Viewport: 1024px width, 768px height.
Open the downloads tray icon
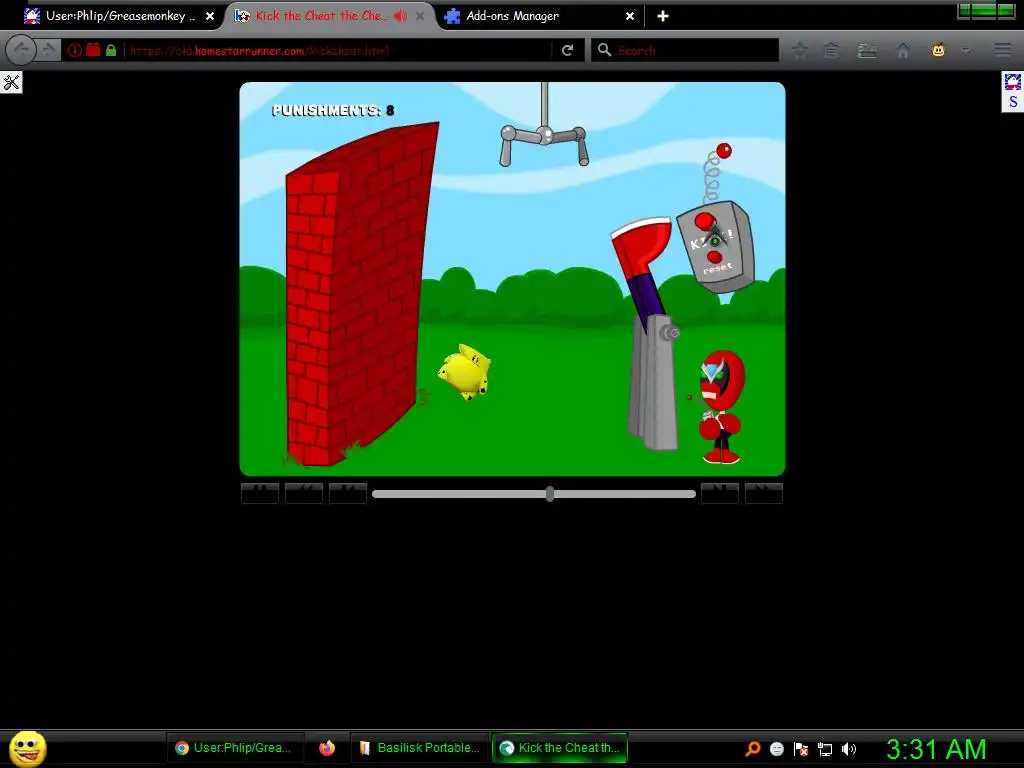click(867, 50)
